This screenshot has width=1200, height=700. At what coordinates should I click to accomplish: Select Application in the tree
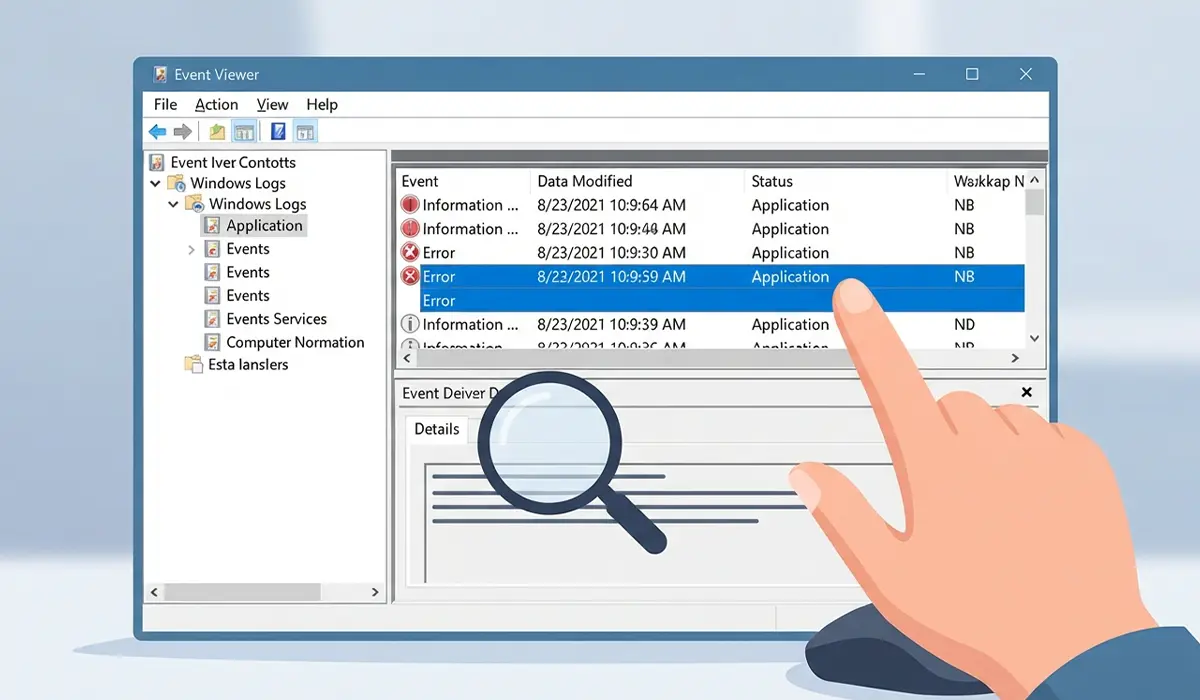pos(264,226)
